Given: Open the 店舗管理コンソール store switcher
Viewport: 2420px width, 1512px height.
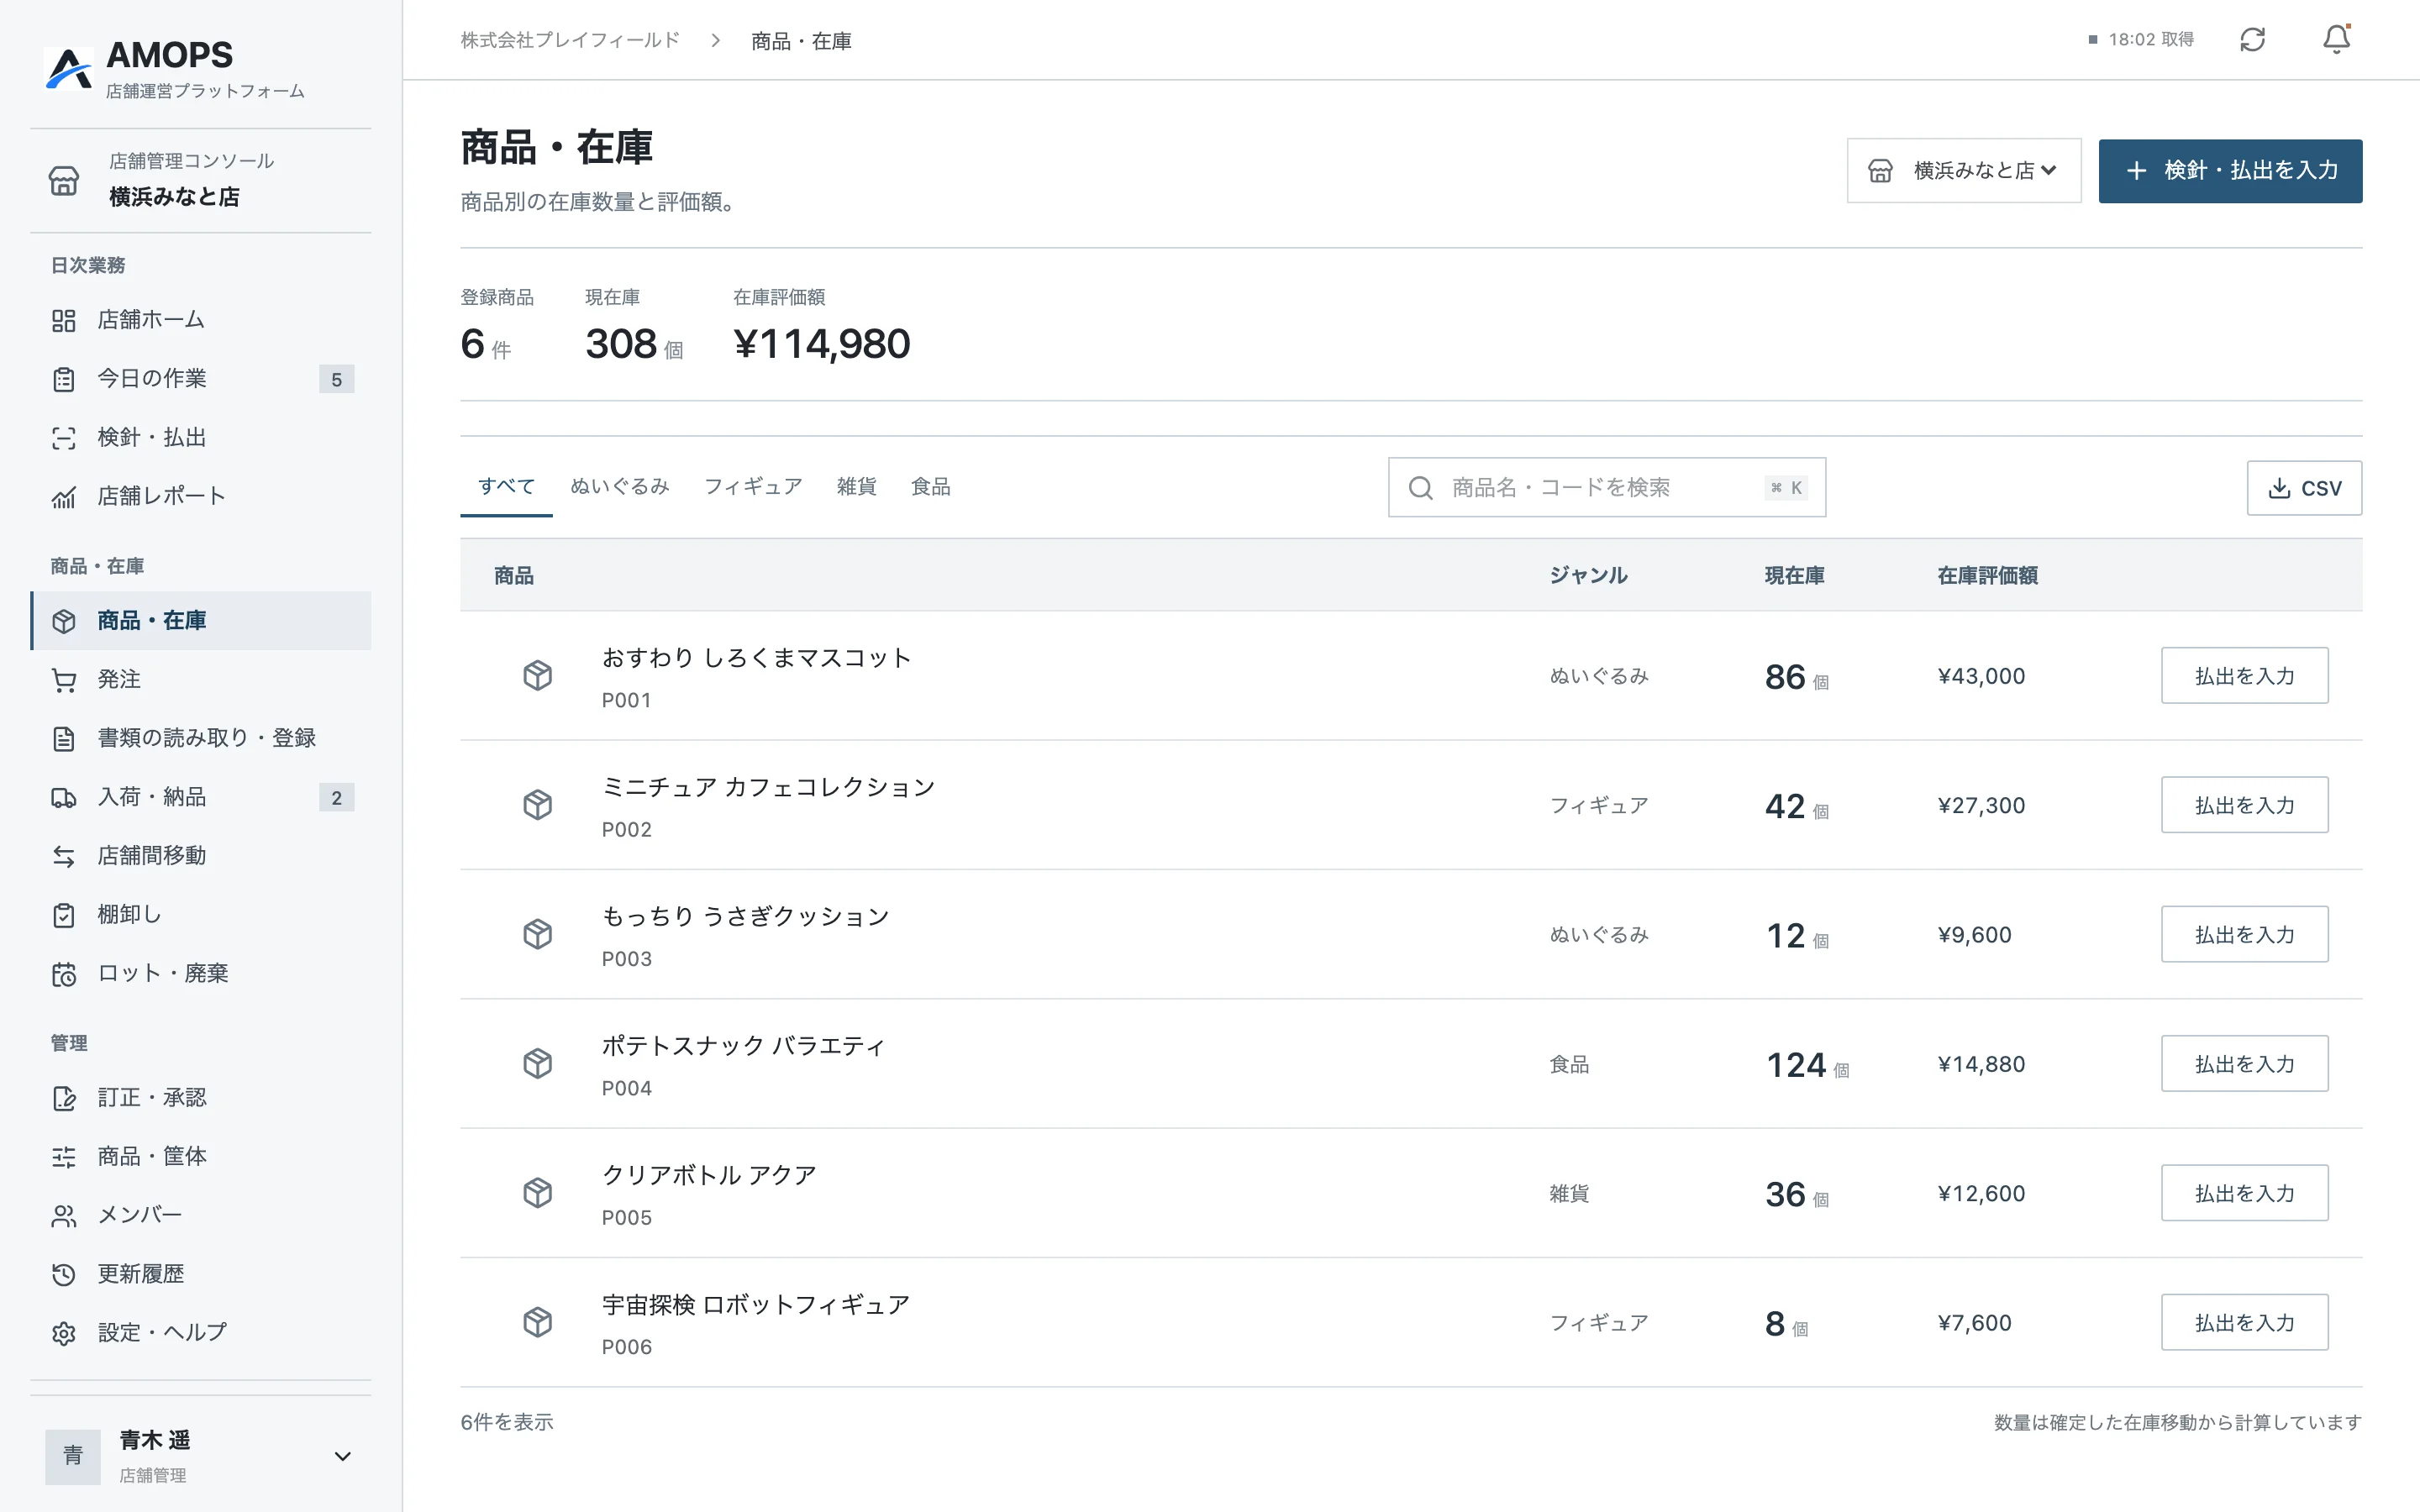Looking at the screenshot, I should [201, 180].
